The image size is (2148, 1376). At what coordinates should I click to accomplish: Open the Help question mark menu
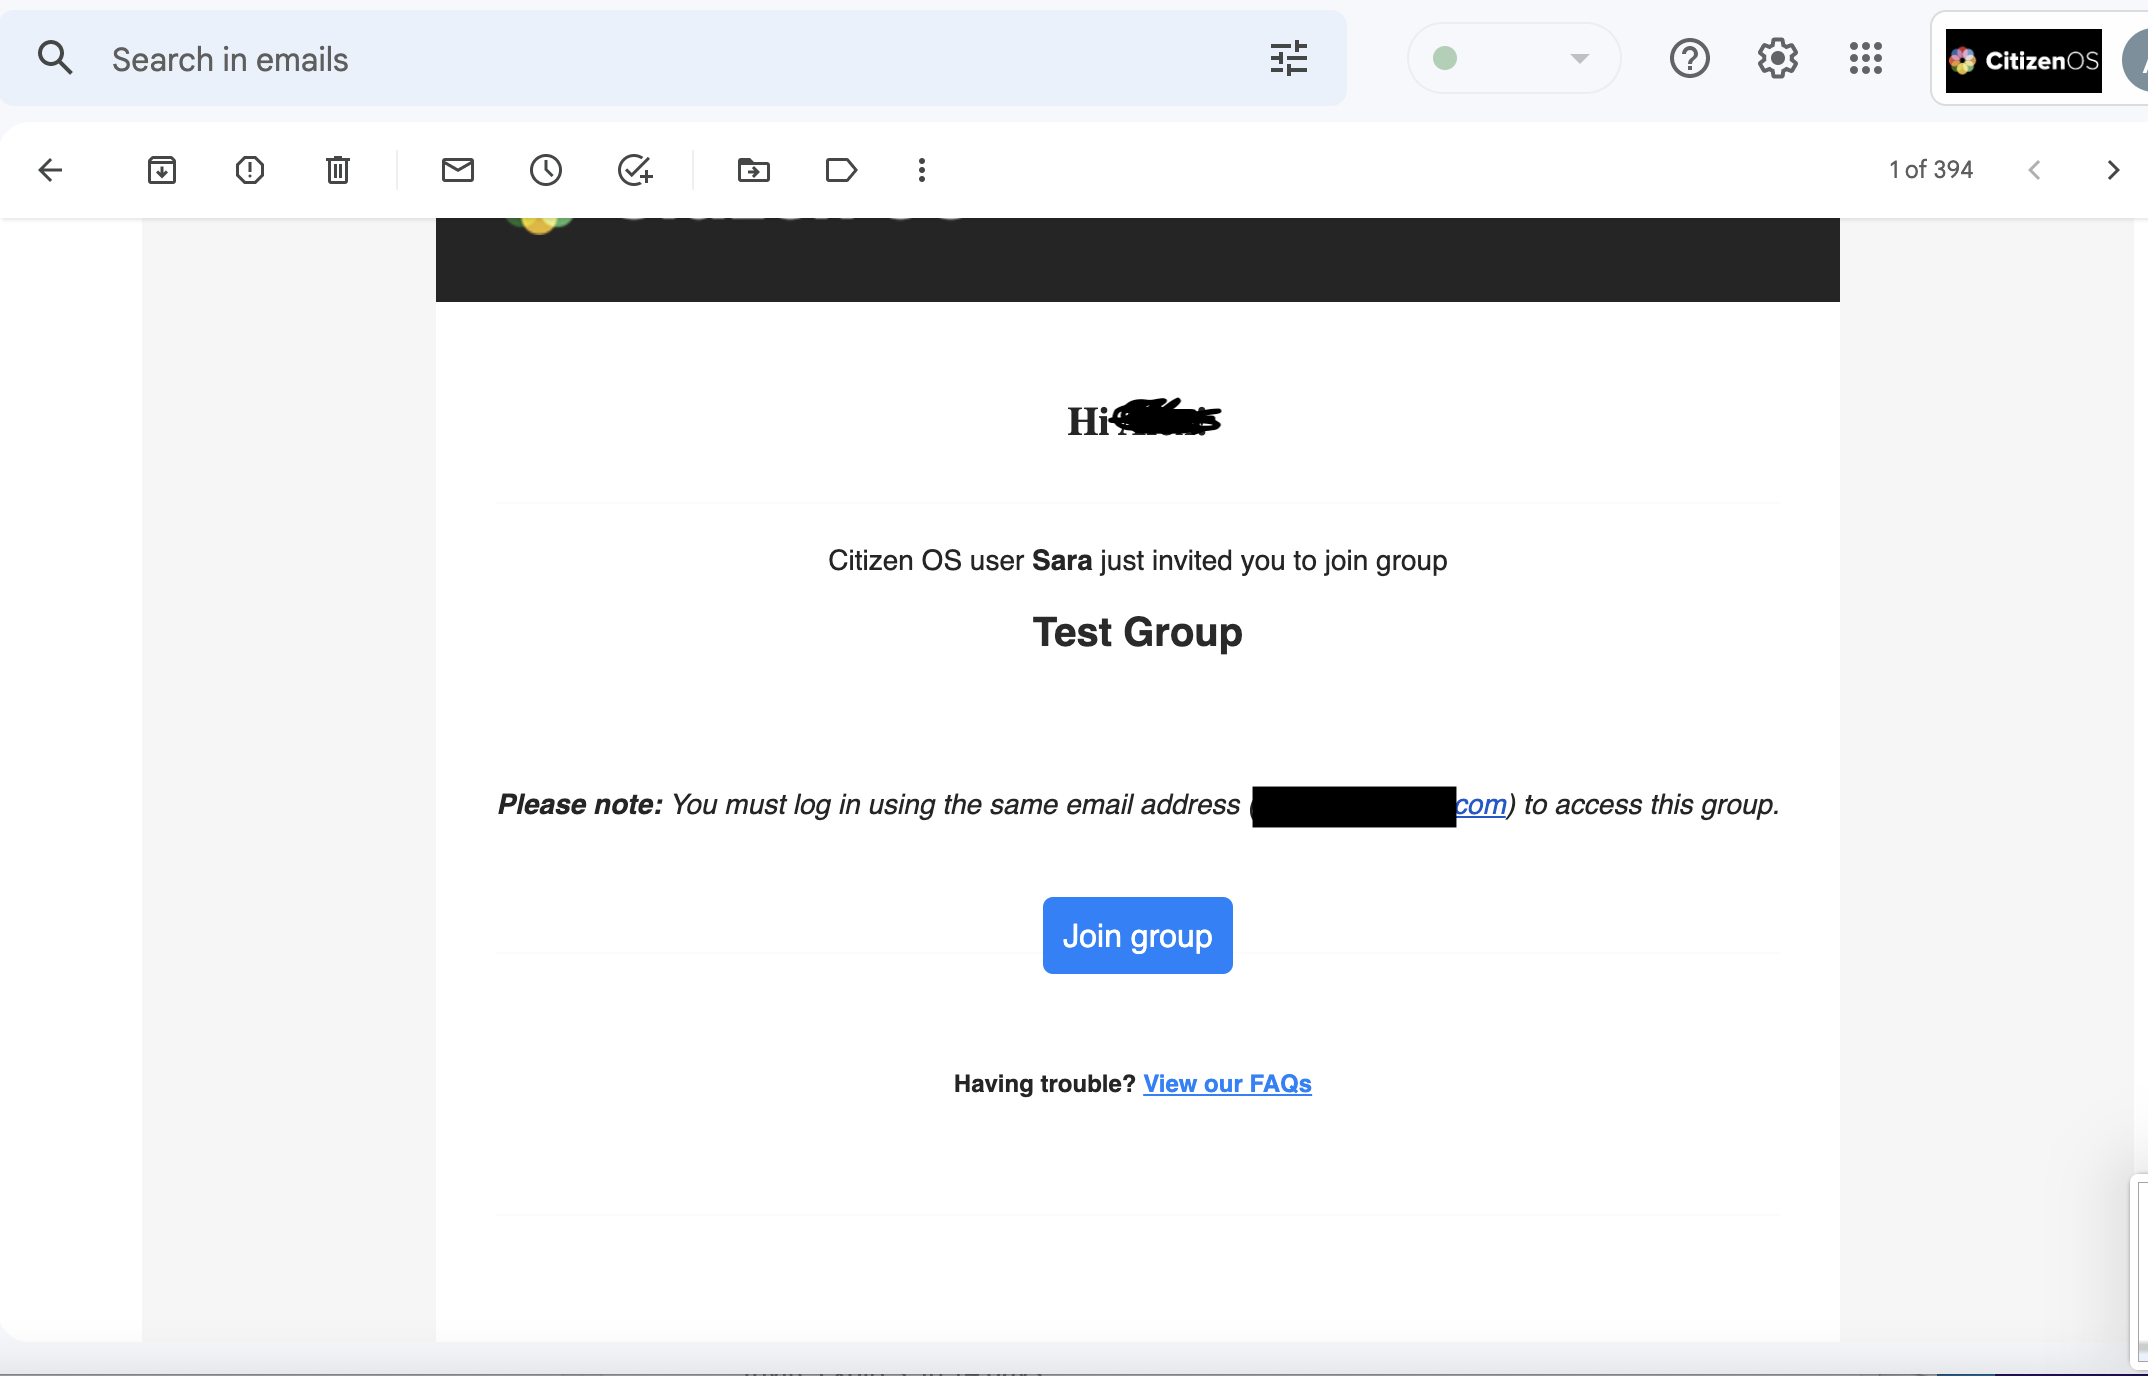click(1690, 58)
